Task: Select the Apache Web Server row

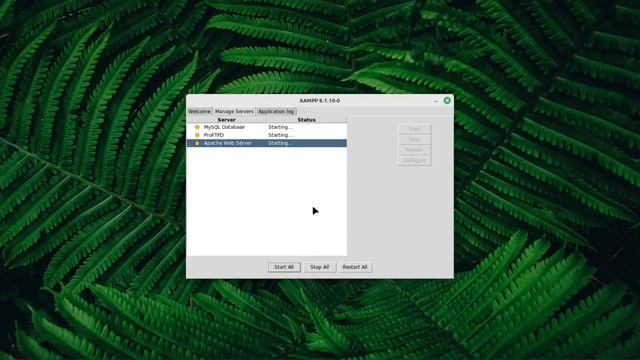Action: tap(267, 143)
